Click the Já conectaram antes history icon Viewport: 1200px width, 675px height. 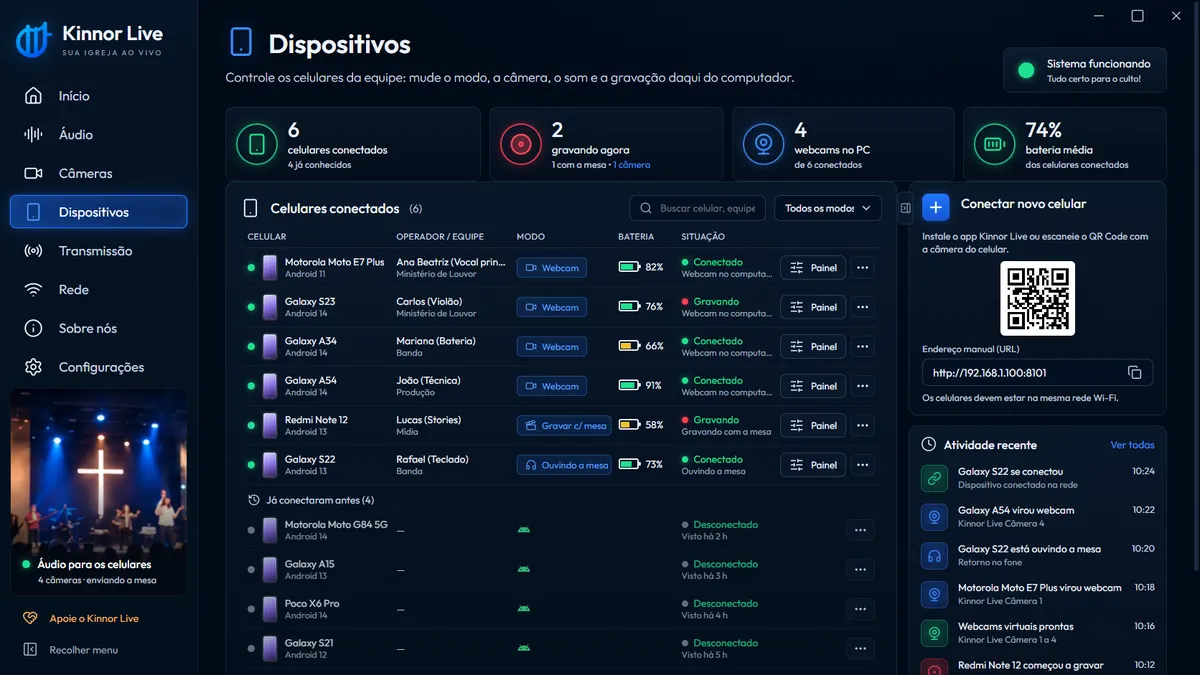pyautogui.click(x=254, y=499)
